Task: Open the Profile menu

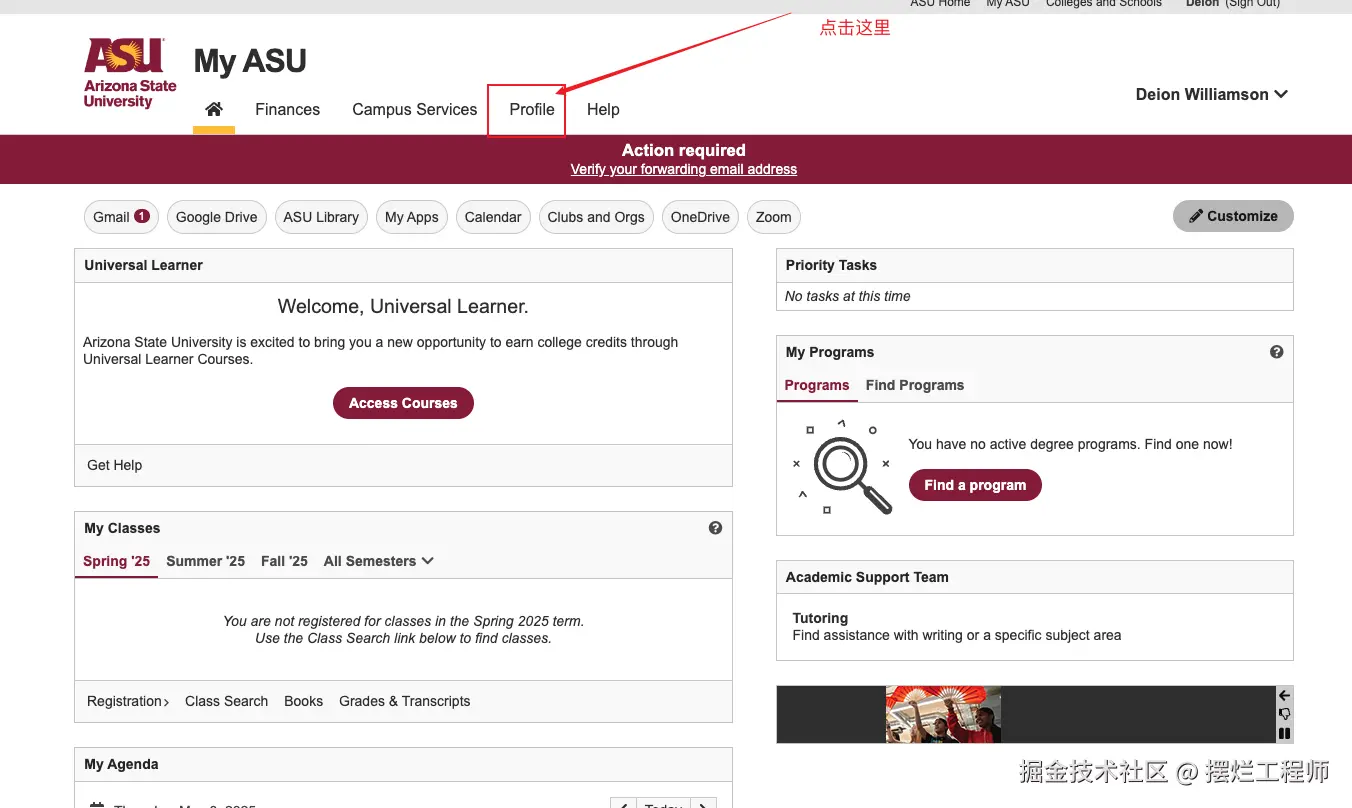Action: click(x=532, y=109)
